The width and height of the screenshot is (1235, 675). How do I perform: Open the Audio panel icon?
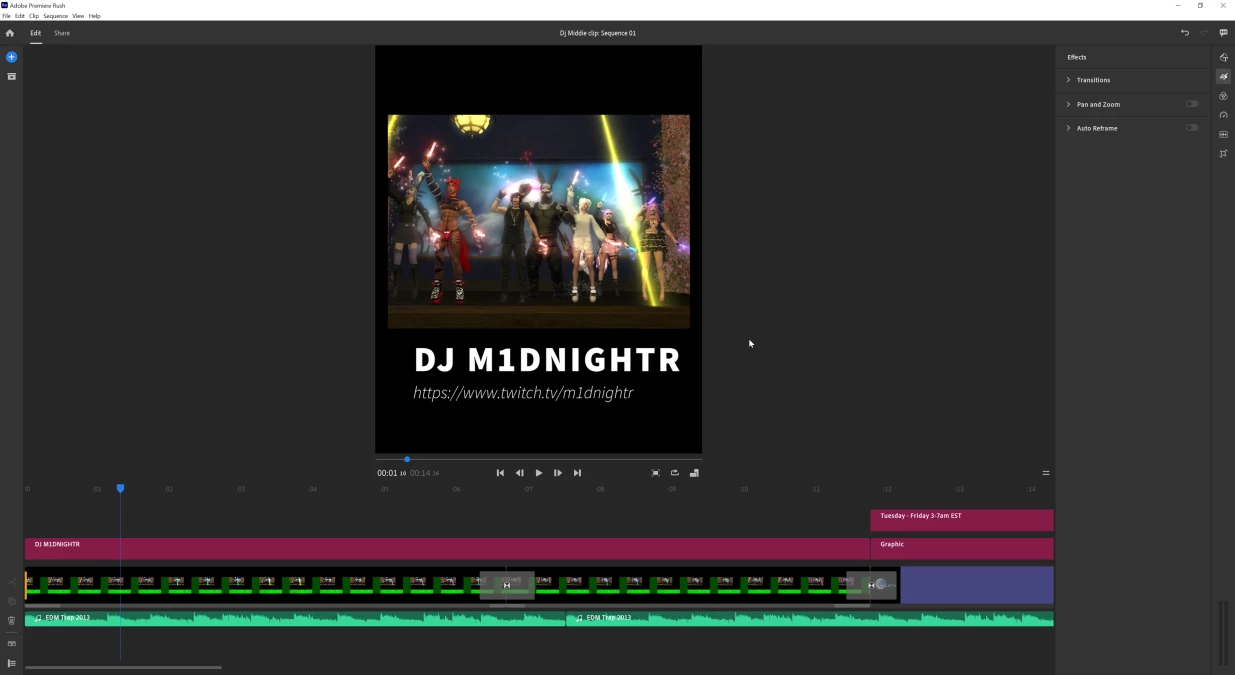click(1223, 134)
